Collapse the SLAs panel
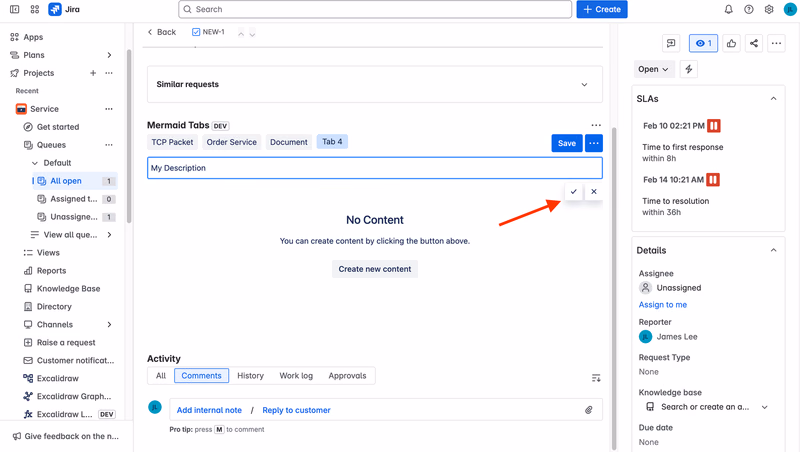Image resolution: width=800 pixels, height=452 pixels. click(773, 98)
